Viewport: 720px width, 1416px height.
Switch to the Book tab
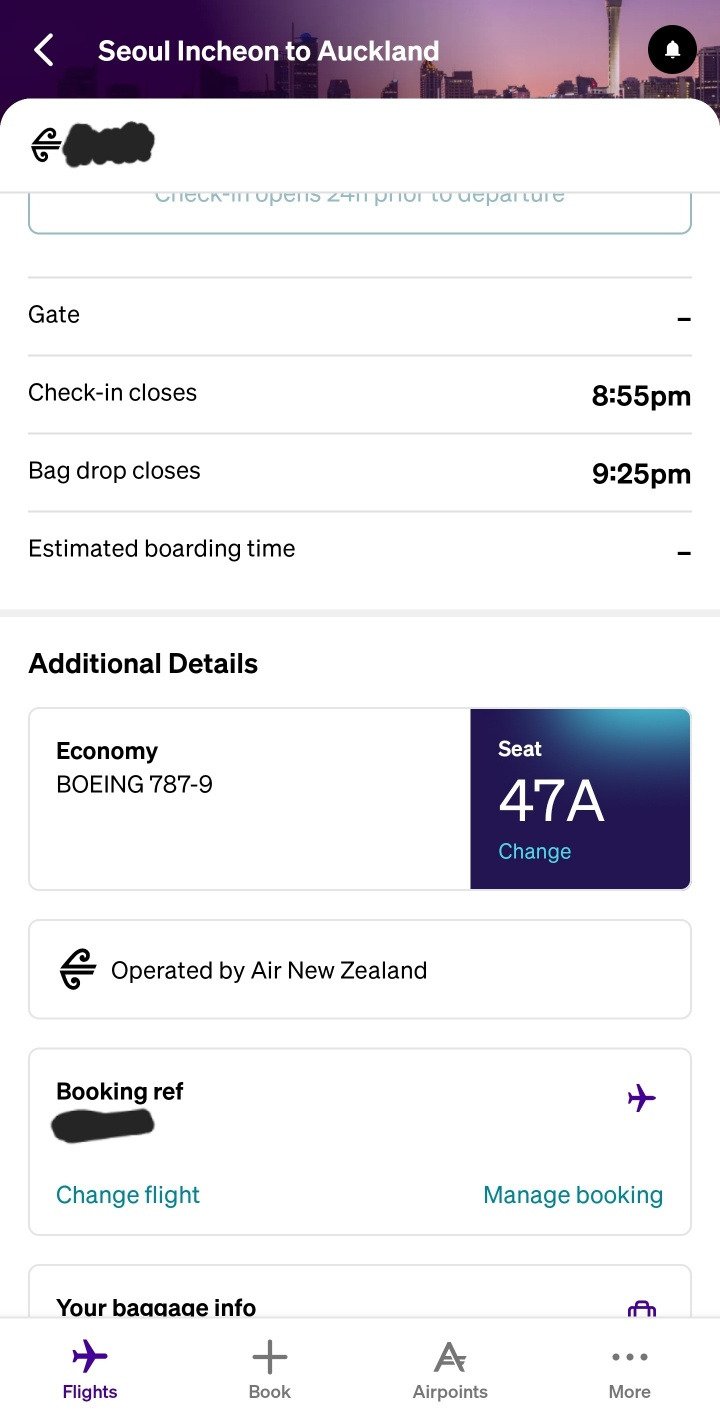[270, 1369]
